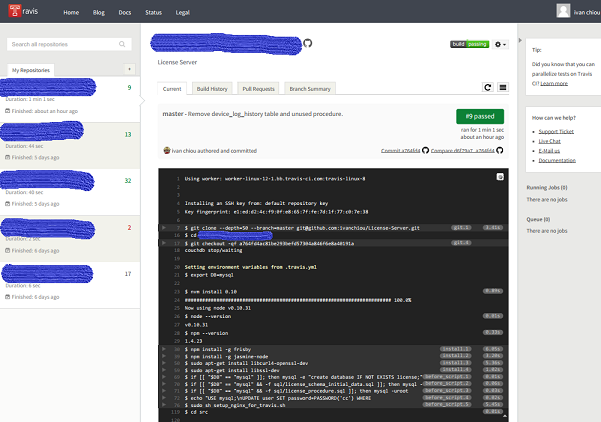Click calendar icon by 'about an hour ago'
Screen dimensions: 601x422
point(7,111)
